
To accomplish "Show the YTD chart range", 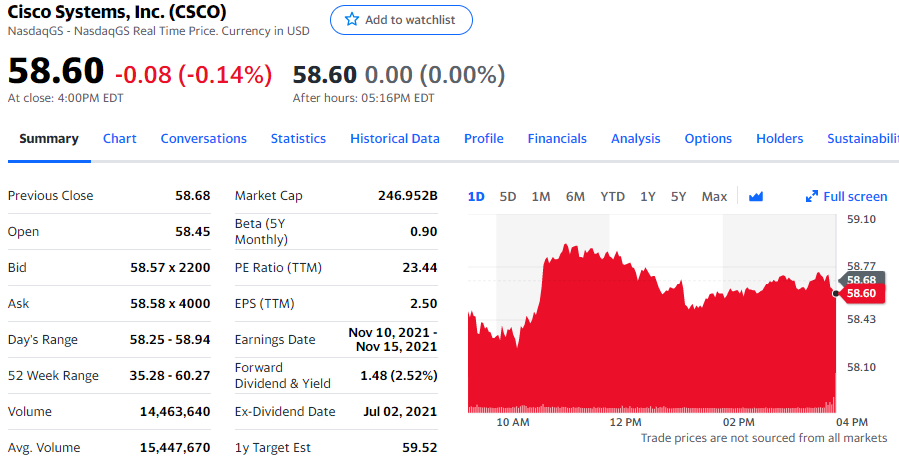I will pyautogui.click(x=612, y=197).
